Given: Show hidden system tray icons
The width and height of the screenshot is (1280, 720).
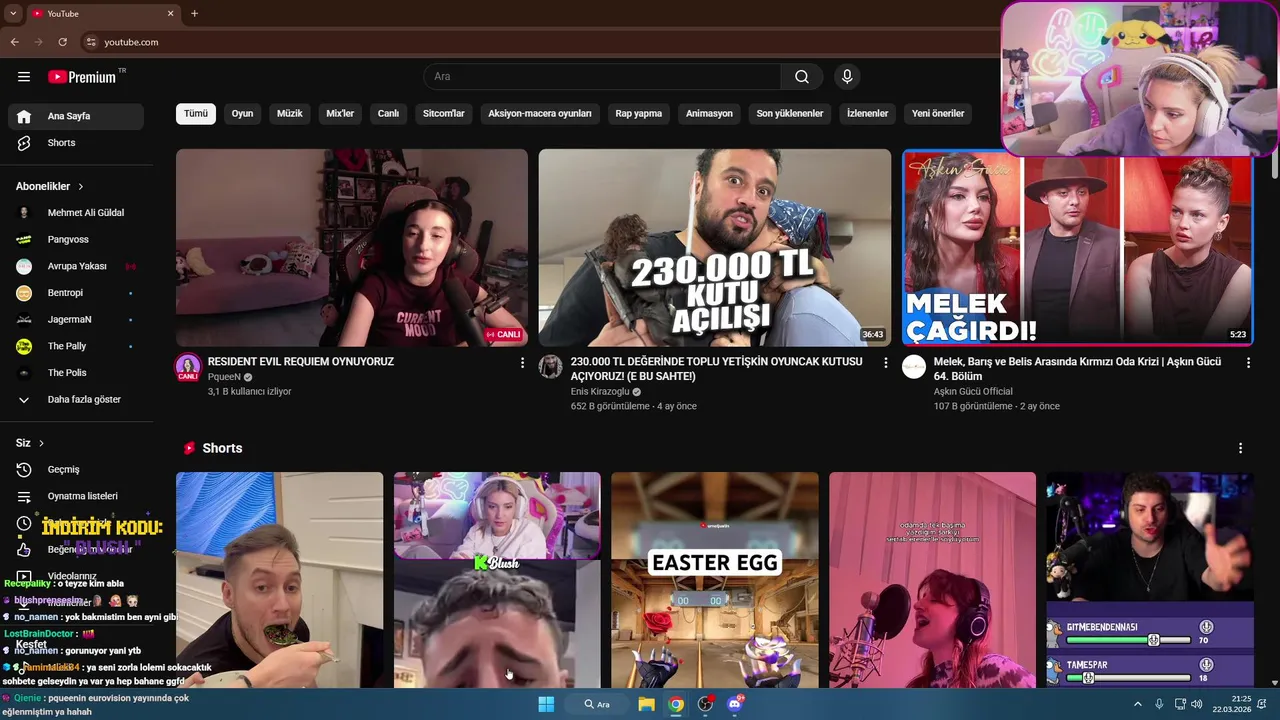Looking at the screenshot, I should pos(1137,704).
